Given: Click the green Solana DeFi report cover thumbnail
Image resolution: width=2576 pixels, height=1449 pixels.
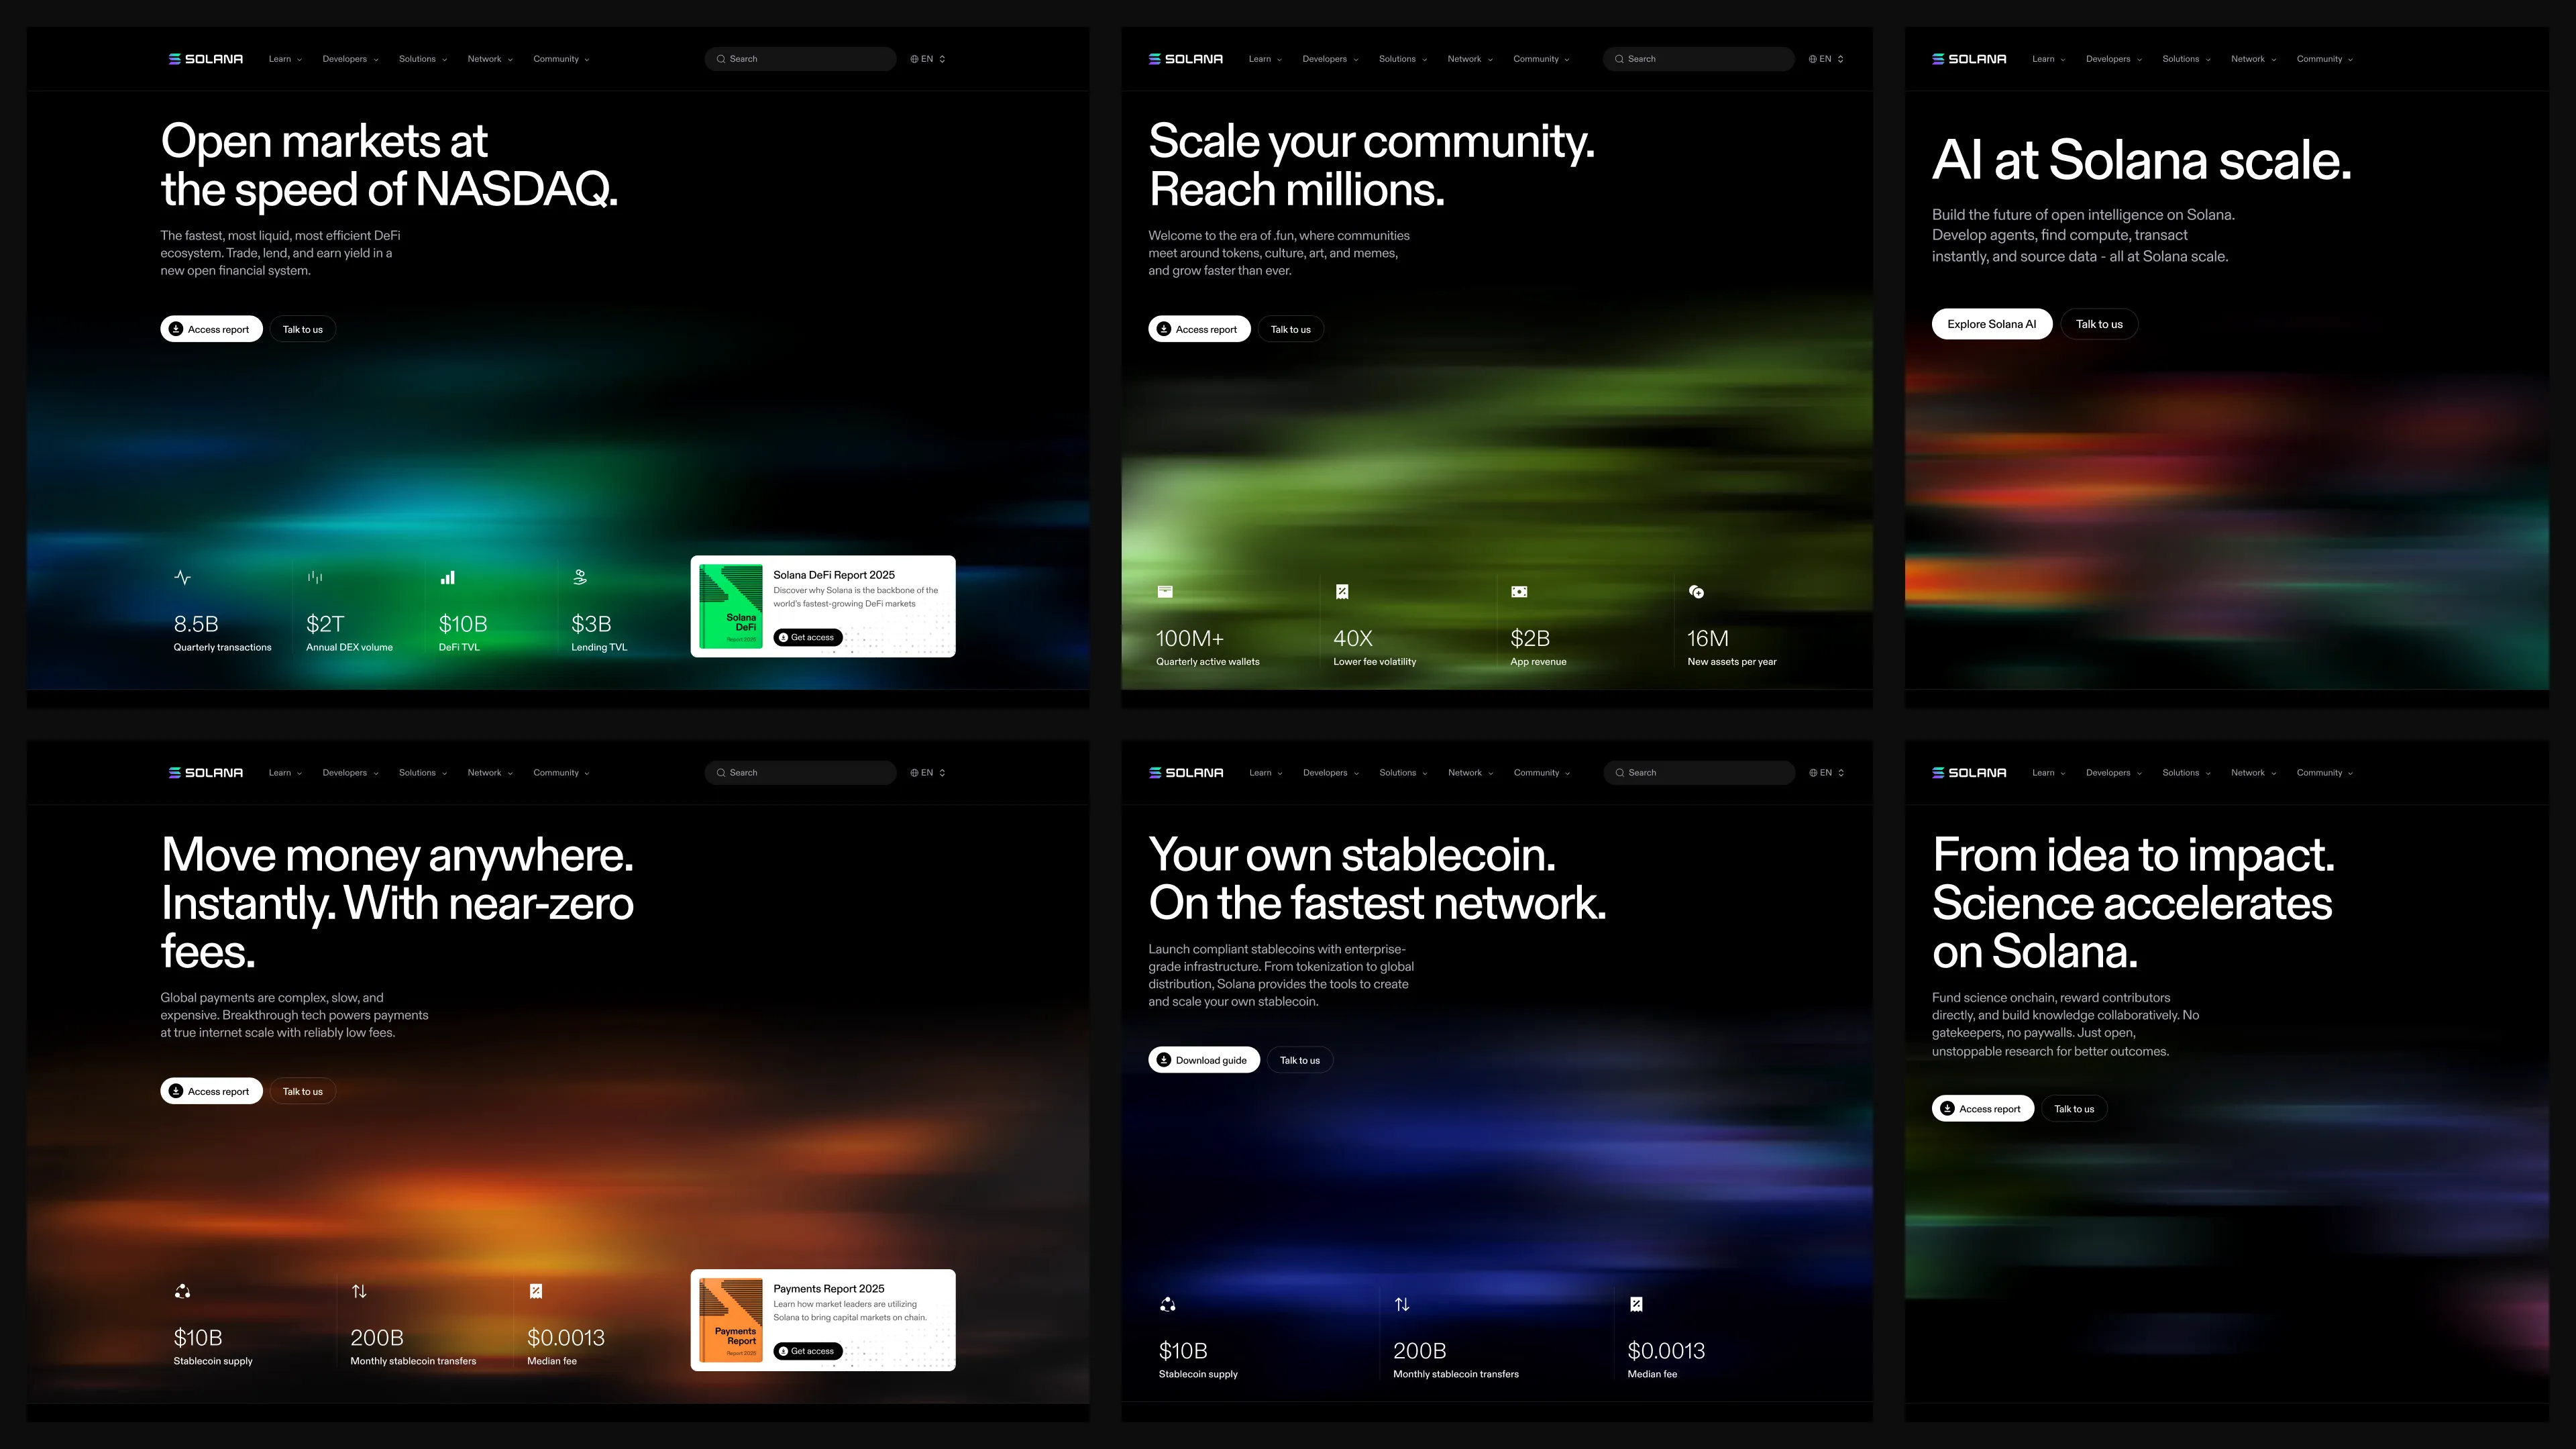Looking at the screenshot, I should [x=731, y=606].
